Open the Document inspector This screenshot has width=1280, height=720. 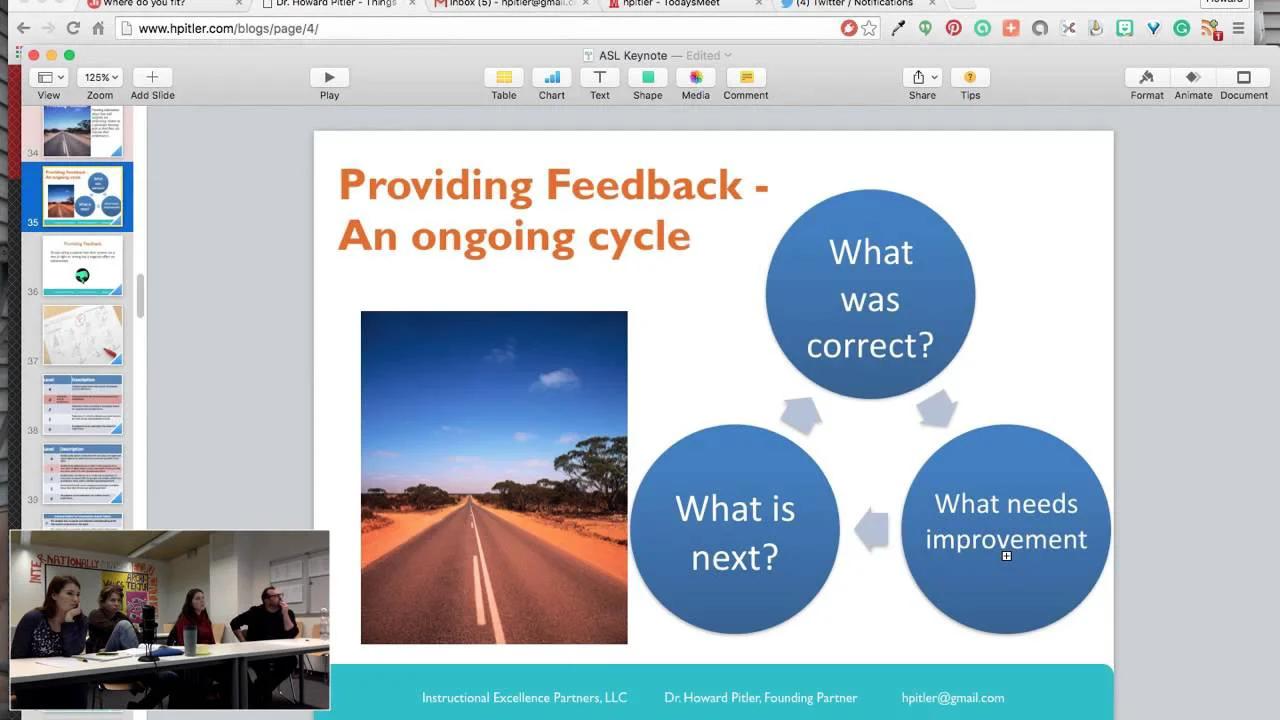coord(1243,78)
